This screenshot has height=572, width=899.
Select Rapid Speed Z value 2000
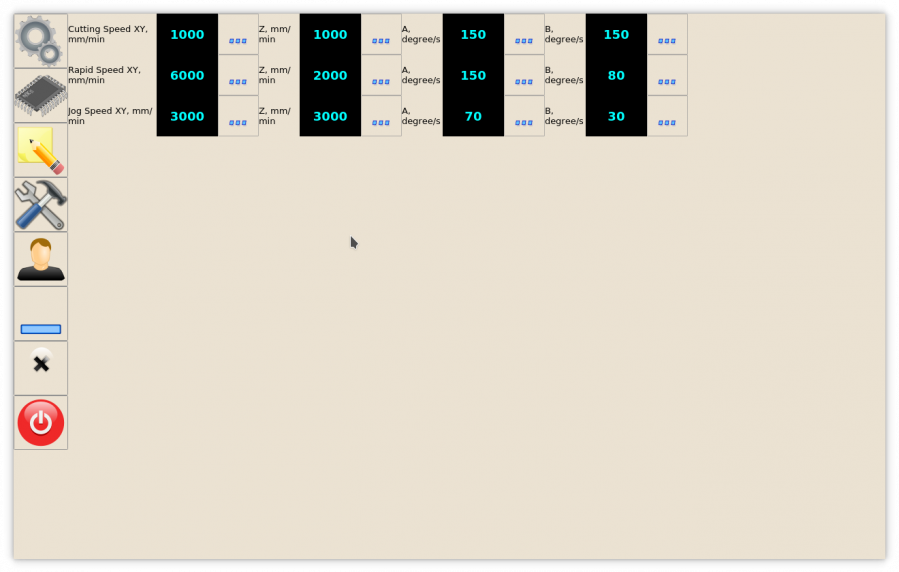click(x=330, y=75)
